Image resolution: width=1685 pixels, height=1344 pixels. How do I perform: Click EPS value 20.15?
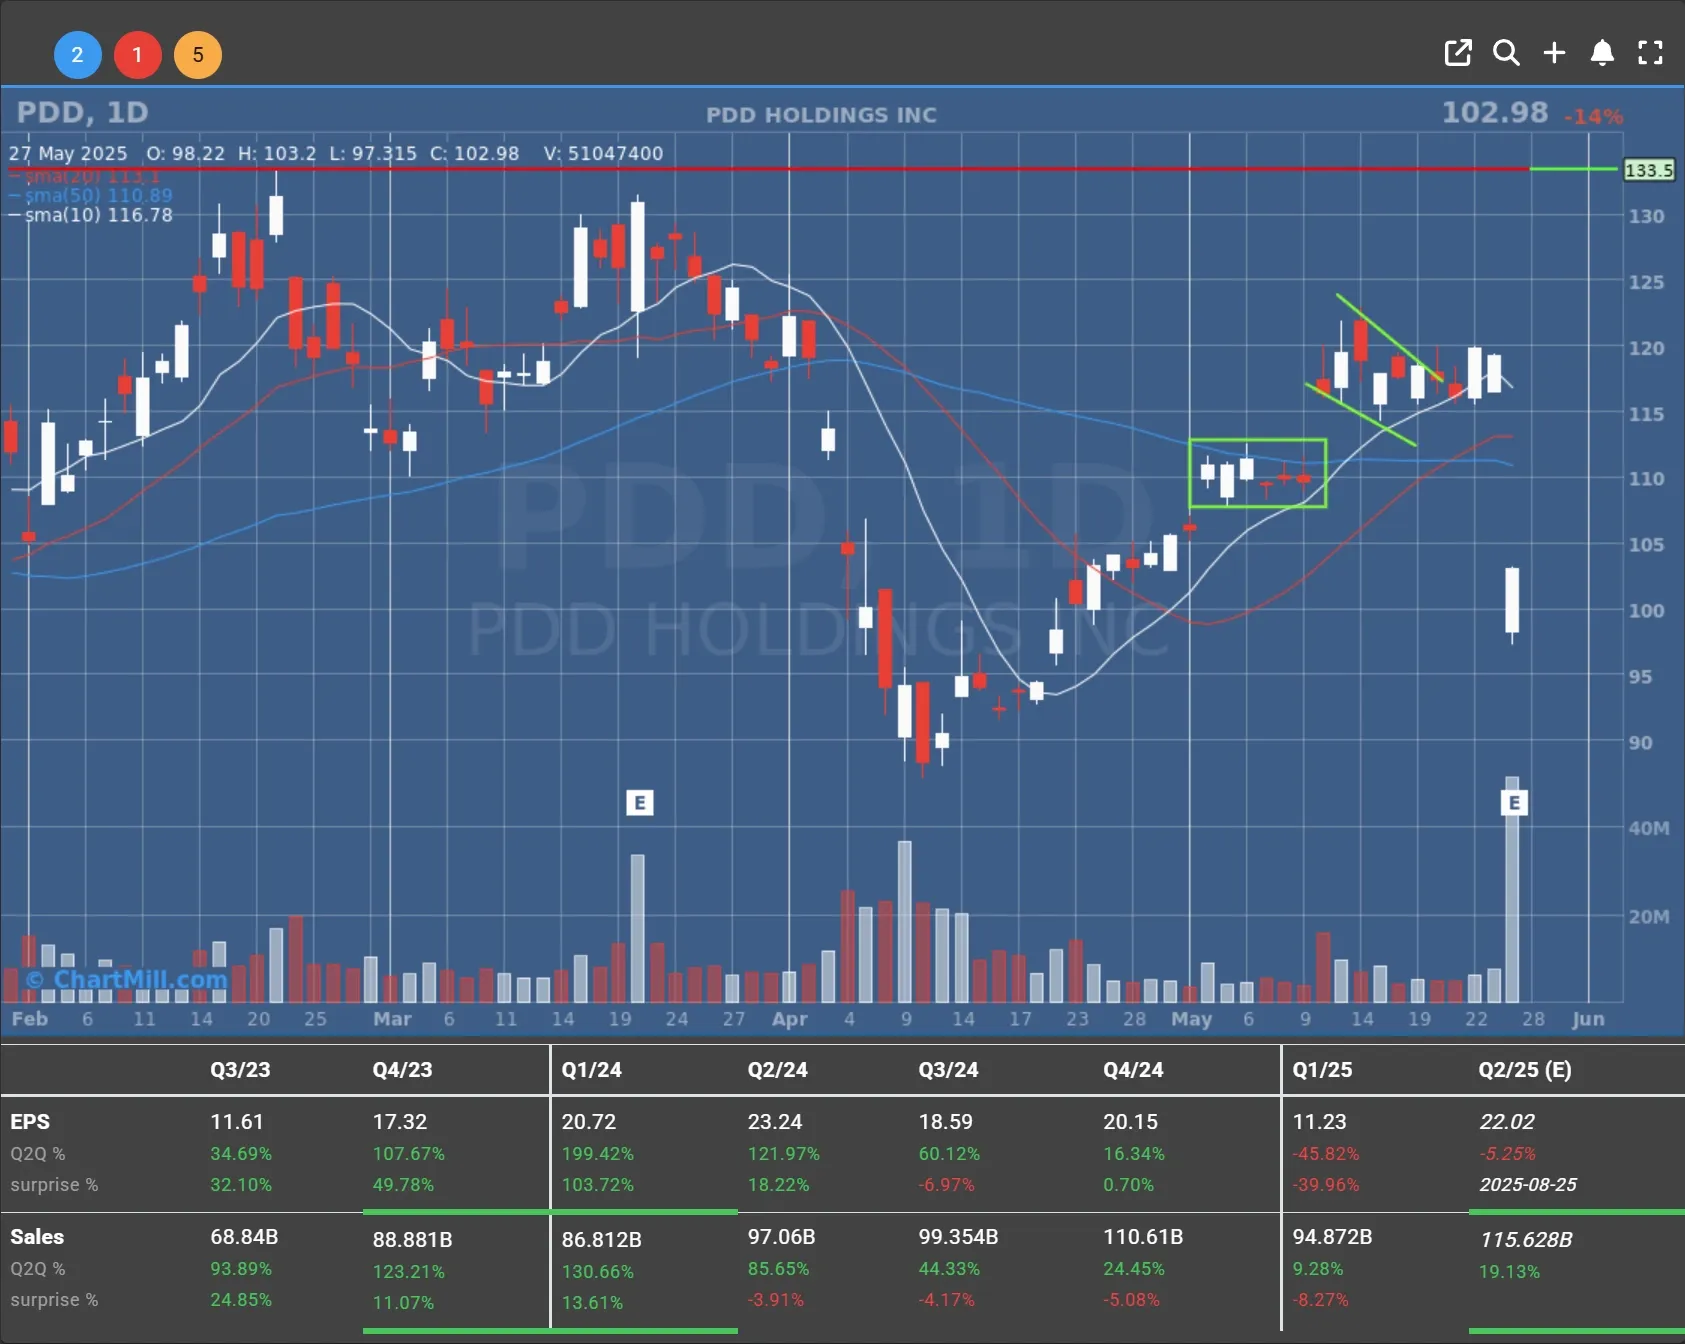pos(1131,1122)
